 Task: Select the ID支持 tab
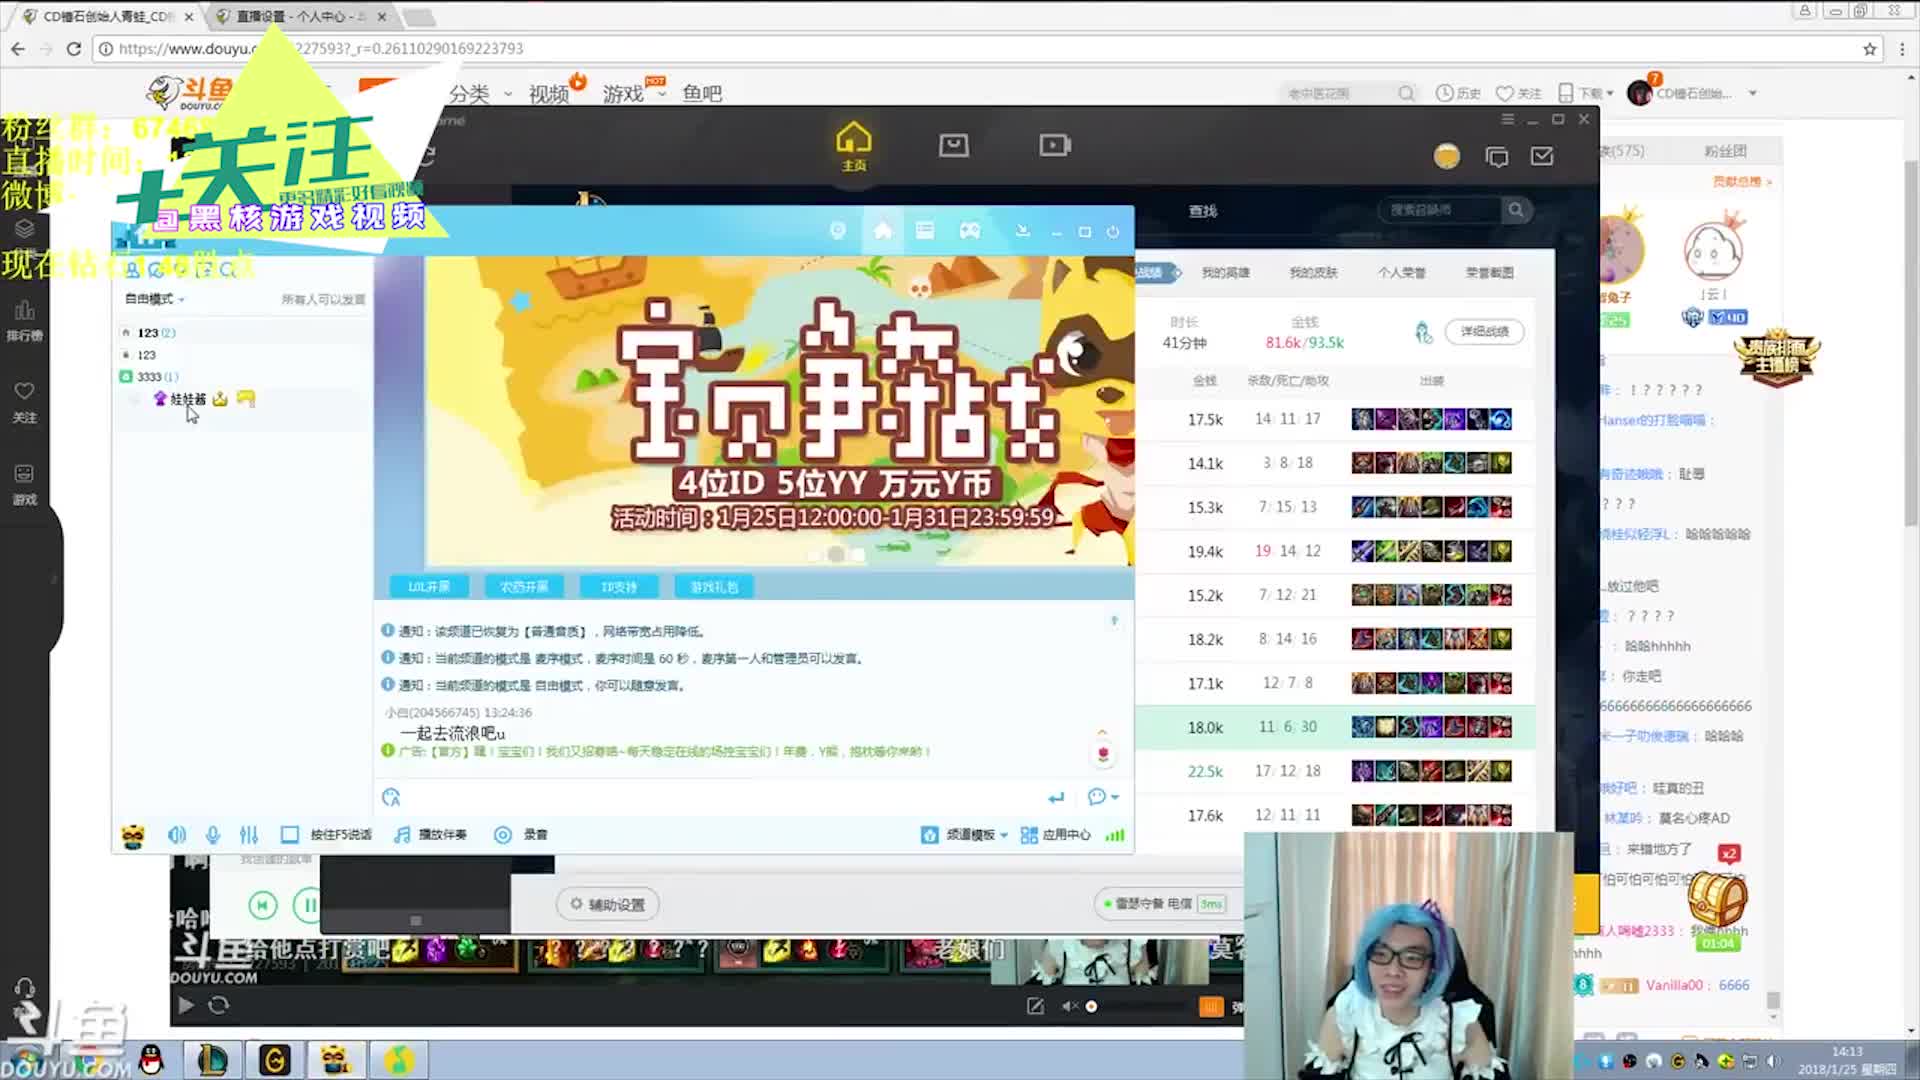619,587
